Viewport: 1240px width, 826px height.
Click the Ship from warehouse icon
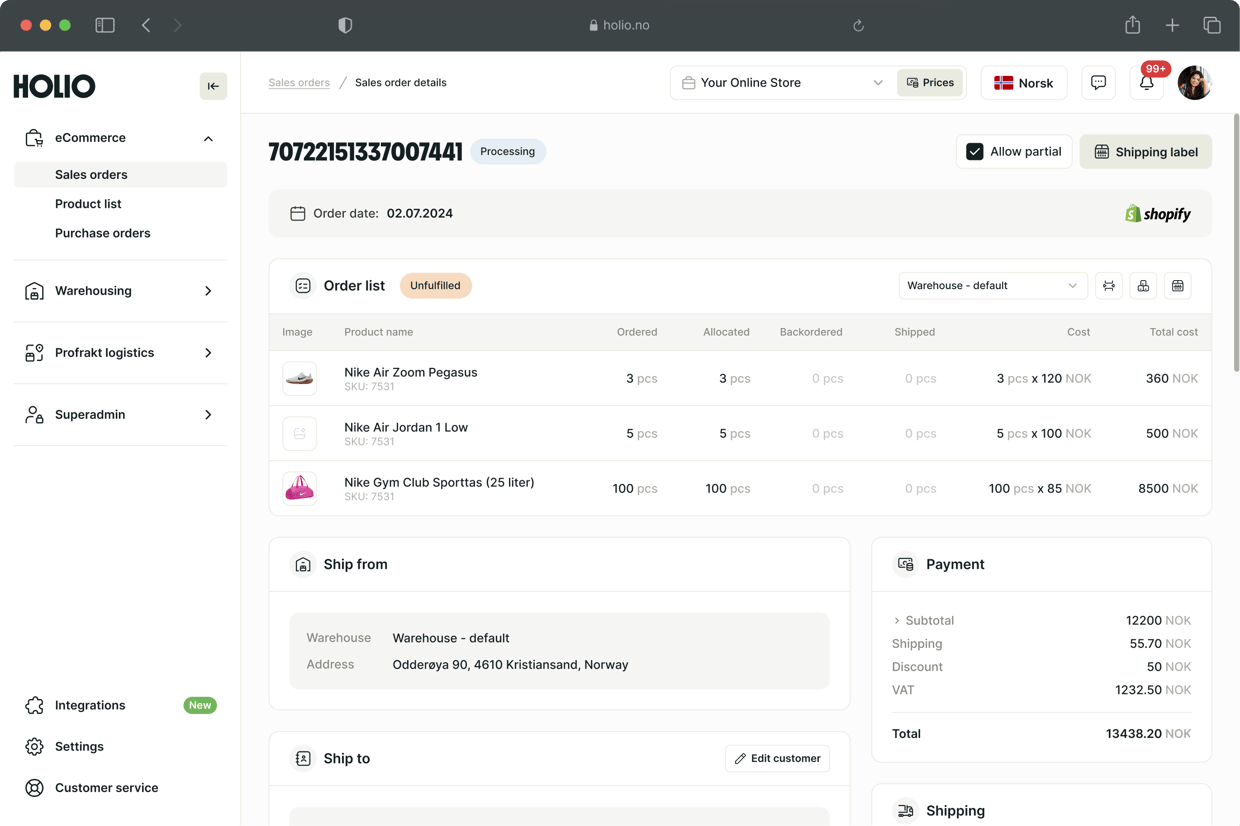(303, 565)
